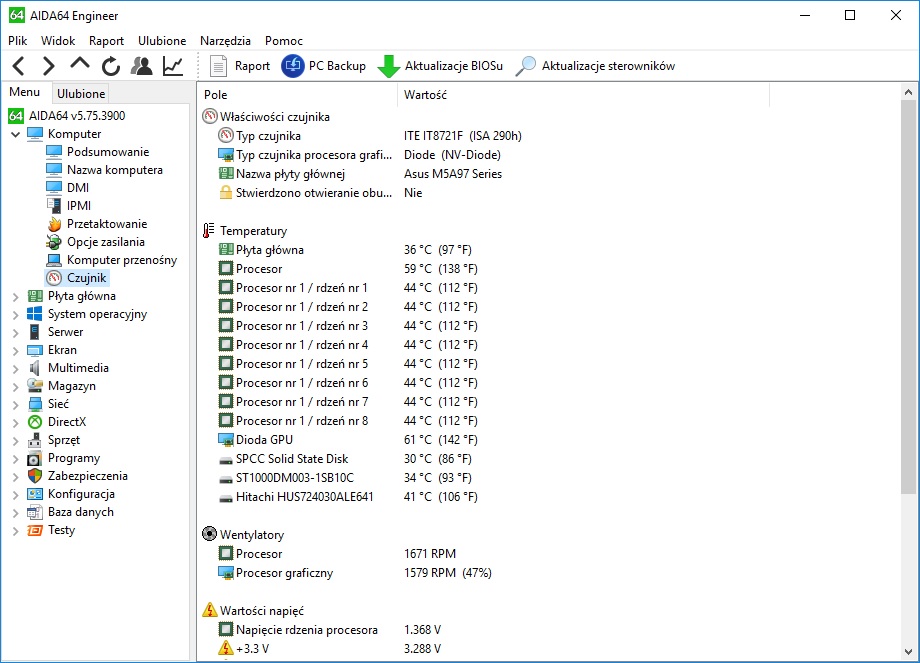Expand the Programy tree node
The height and width of the screenshot is (663, 920).
(16, 459)
